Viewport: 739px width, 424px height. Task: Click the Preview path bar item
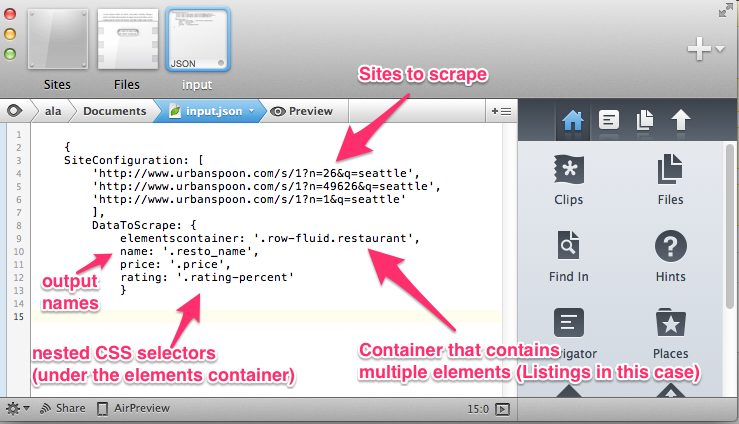pyautogui.click(x=302, y=111)
